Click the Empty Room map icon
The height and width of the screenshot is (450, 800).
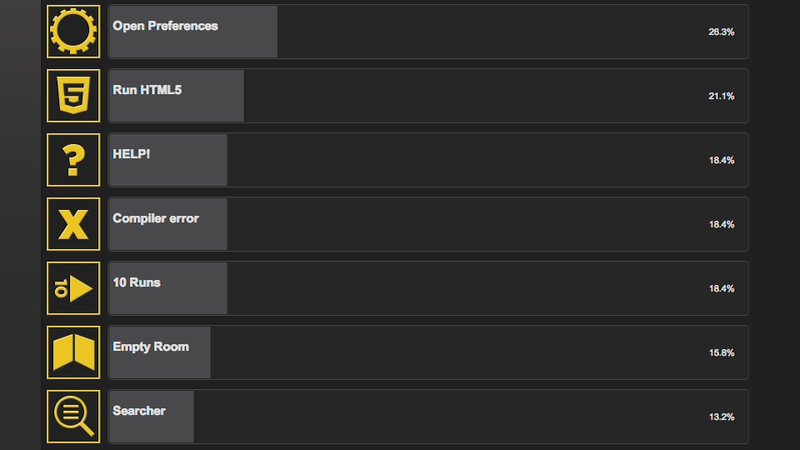[73, 353]
